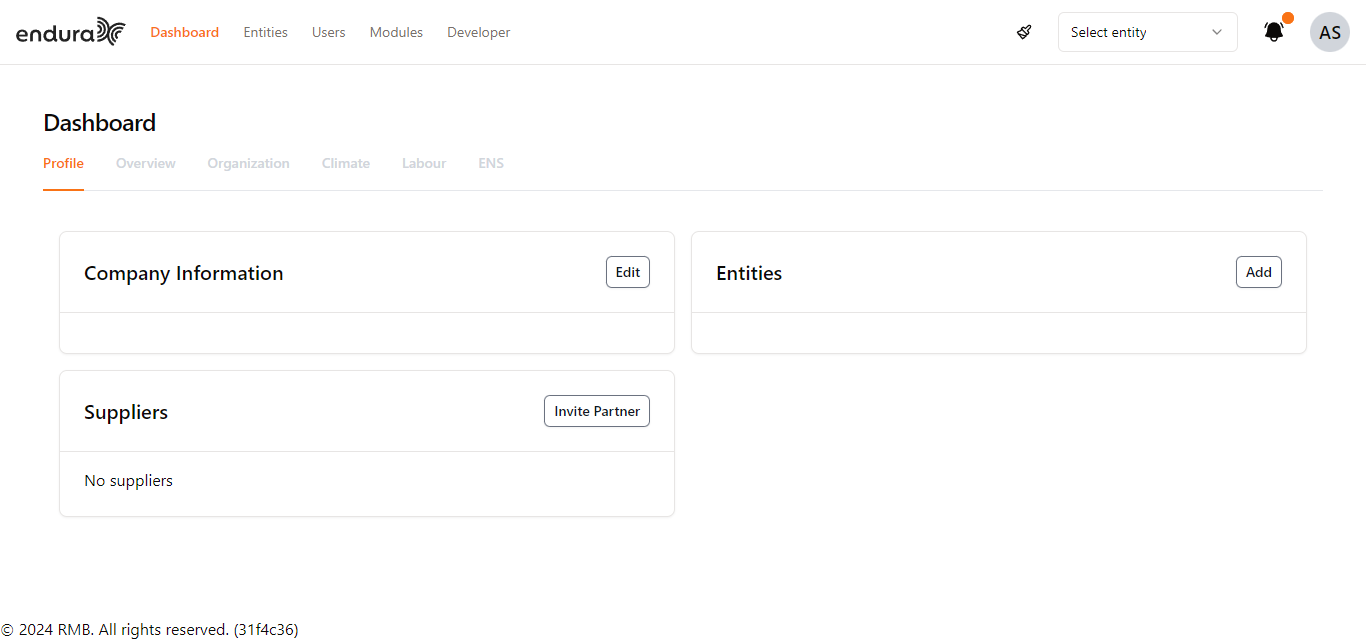Switch to the Climate tab
1366x641 pixels.
click(346, 163)
